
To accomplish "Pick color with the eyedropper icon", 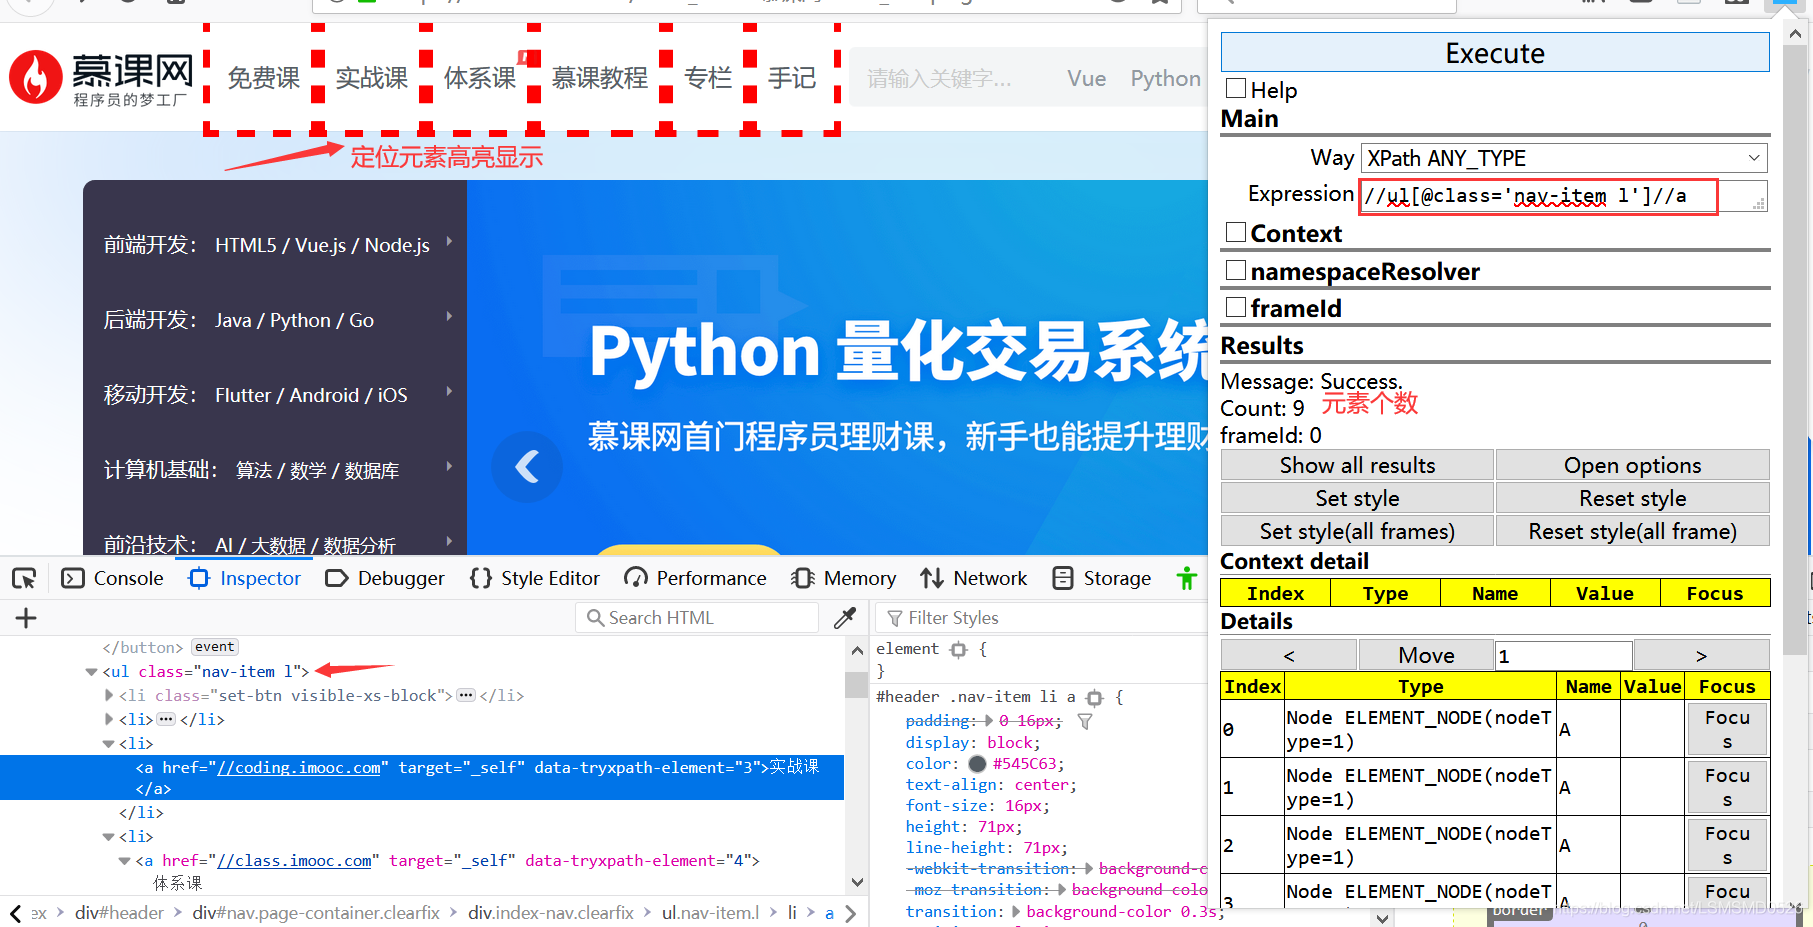I will [845, 618].
